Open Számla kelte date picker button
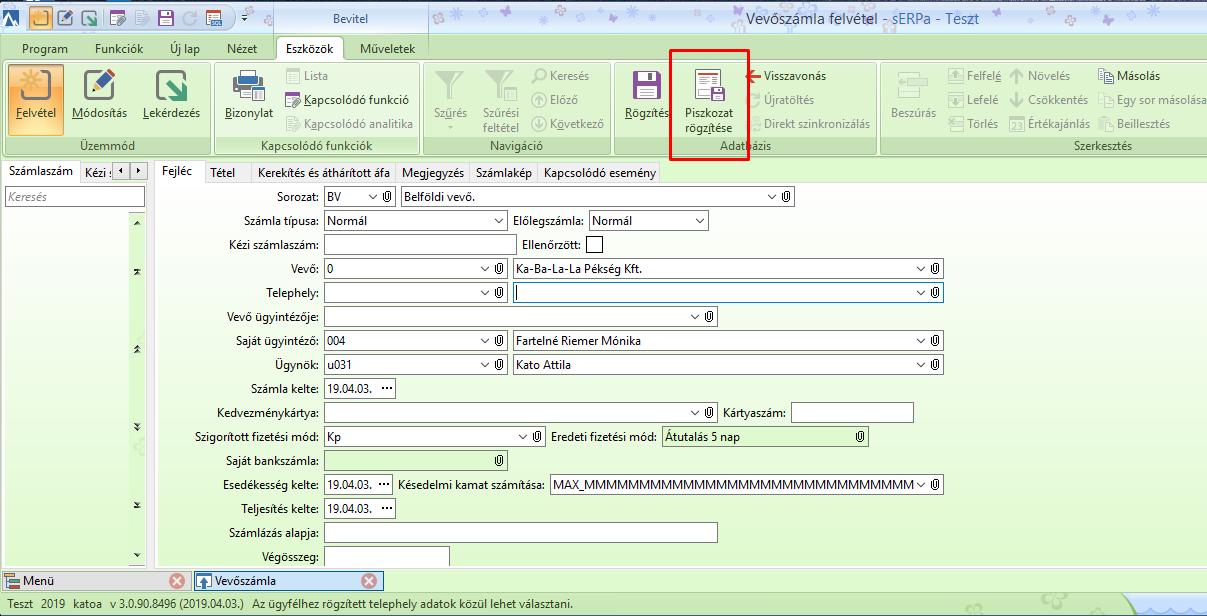 pos(388,389)
